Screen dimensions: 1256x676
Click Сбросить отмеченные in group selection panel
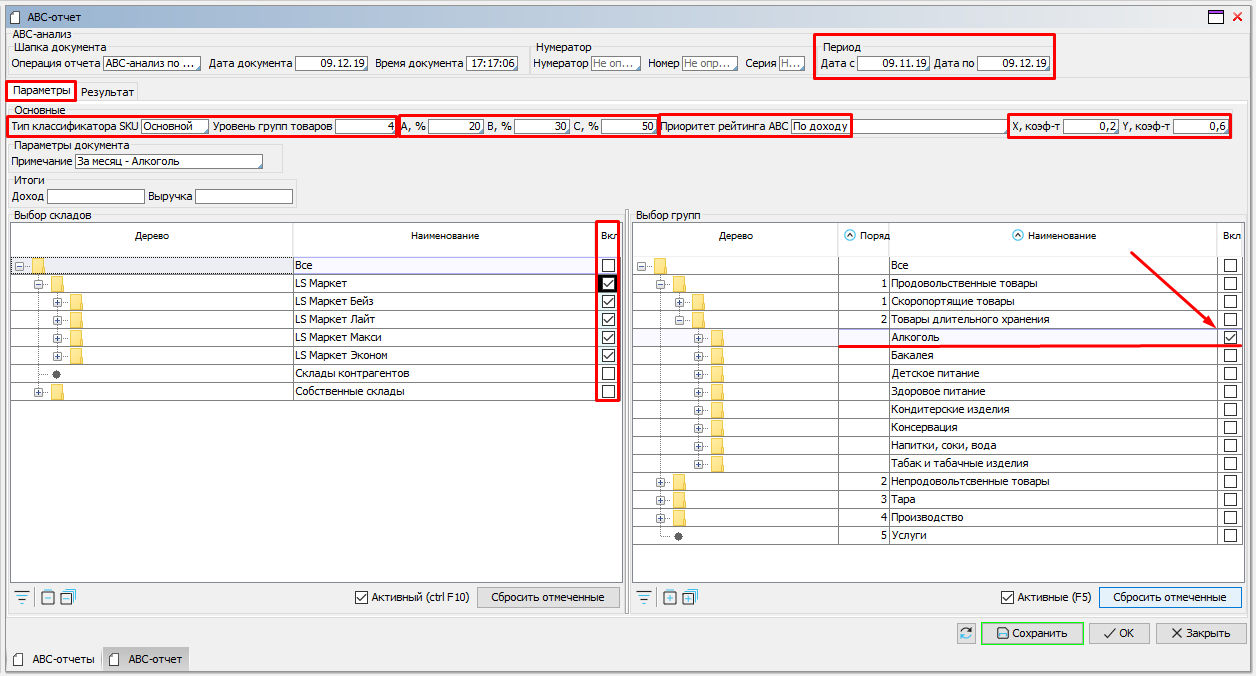coord(1169,598)
